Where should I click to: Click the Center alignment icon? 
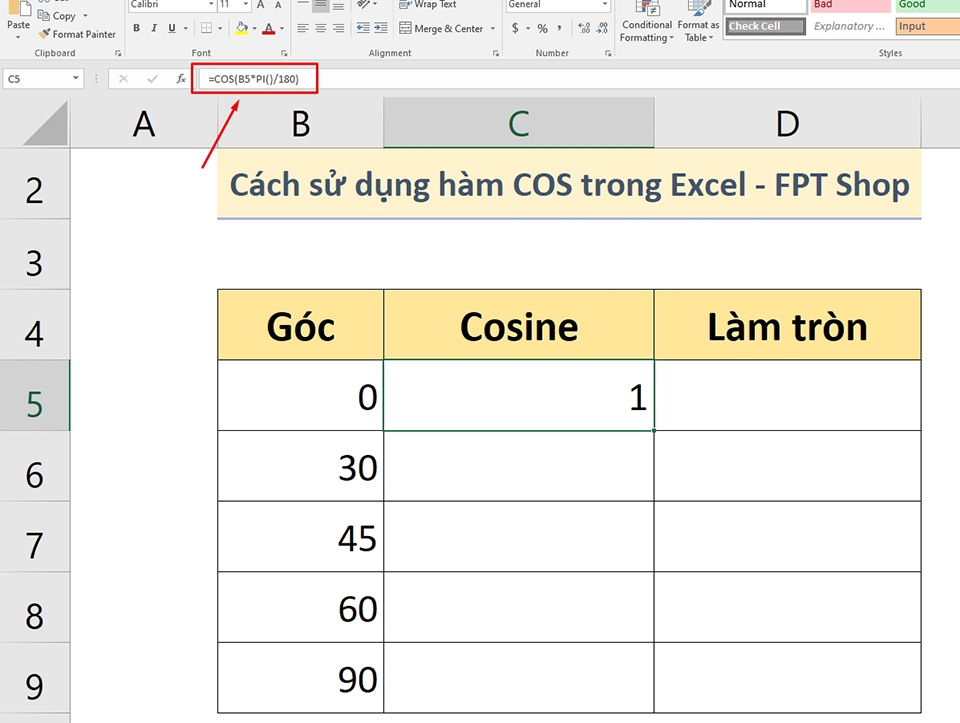[320, 28]
